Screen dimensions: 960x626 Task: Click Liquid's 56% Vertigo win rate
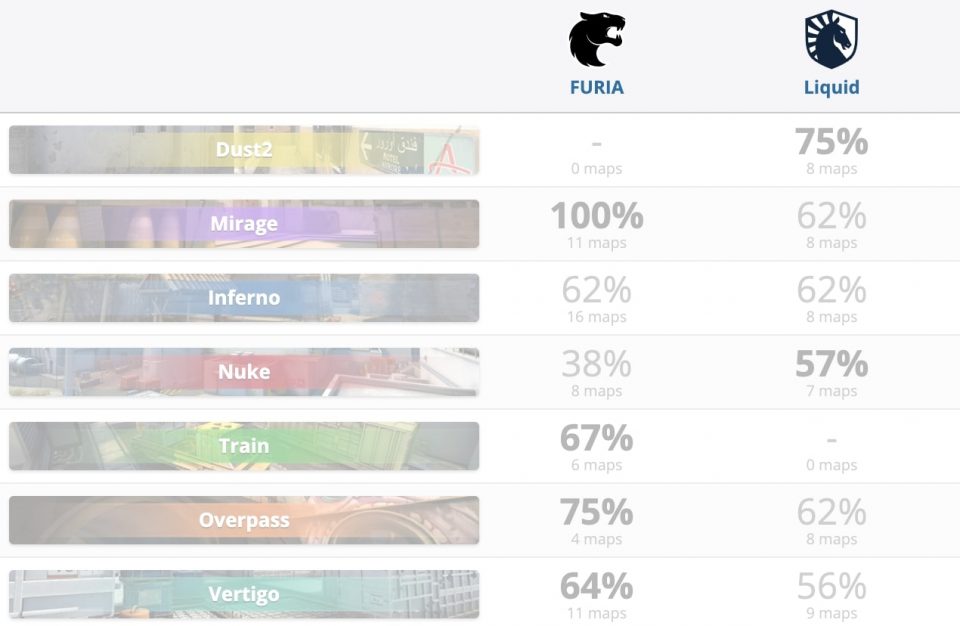(x=831, y=586)
